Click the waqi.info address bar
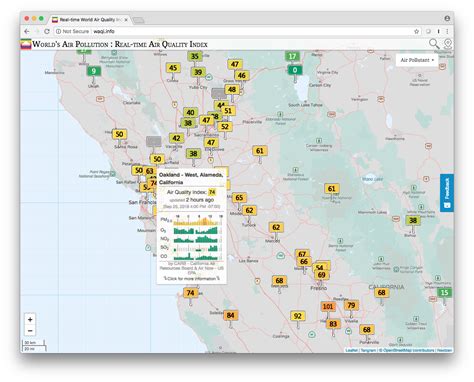Image resolution: width=474 pixels, height=382 pixels. 233,31
